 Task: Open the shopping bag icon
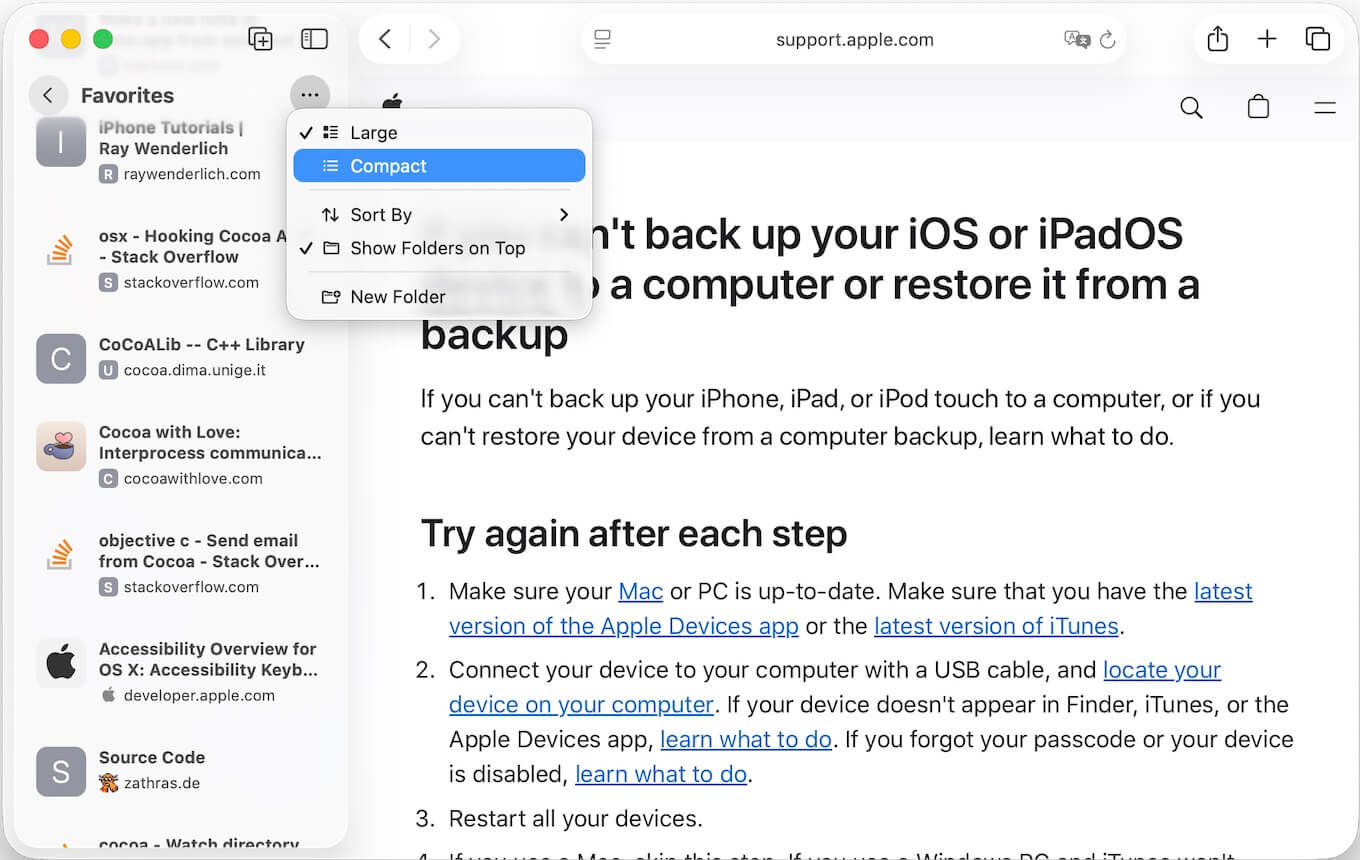click(1258, 107)
